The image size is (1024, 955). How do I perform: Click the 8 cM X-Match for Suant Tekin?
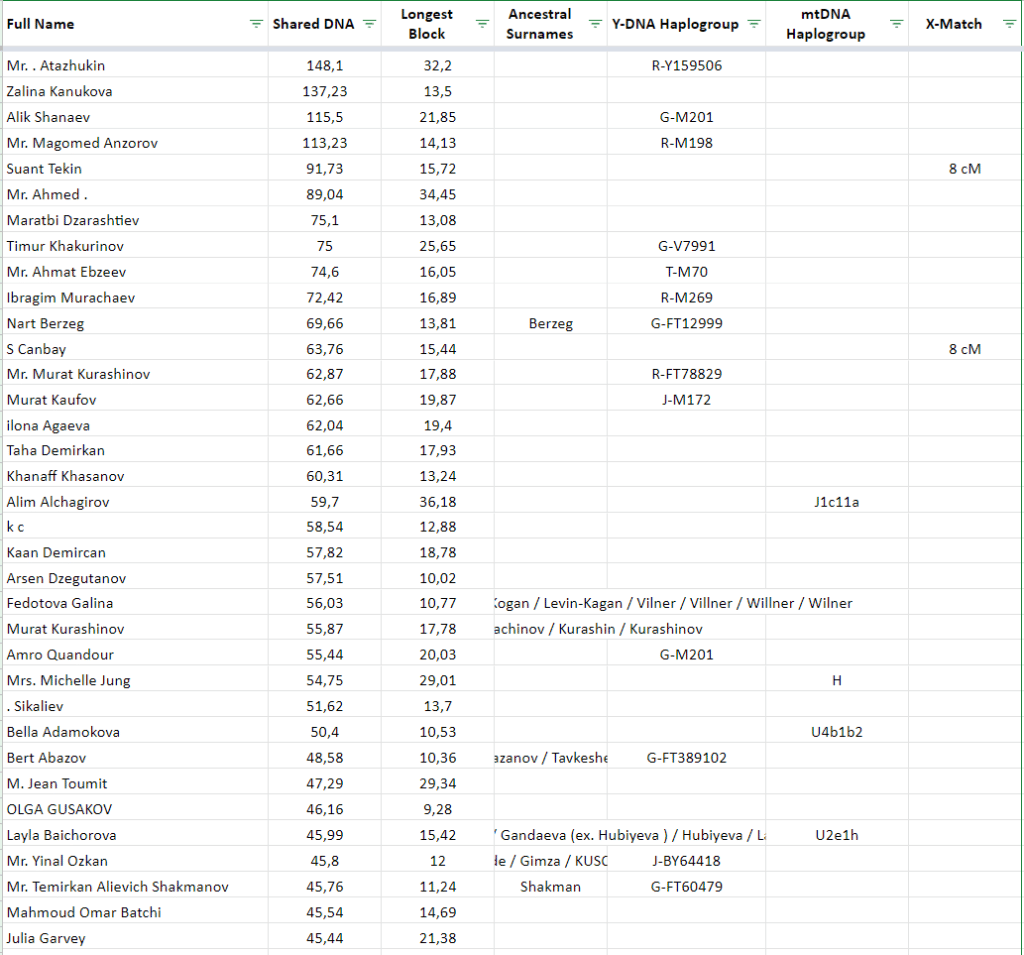[x=965, y=169]
